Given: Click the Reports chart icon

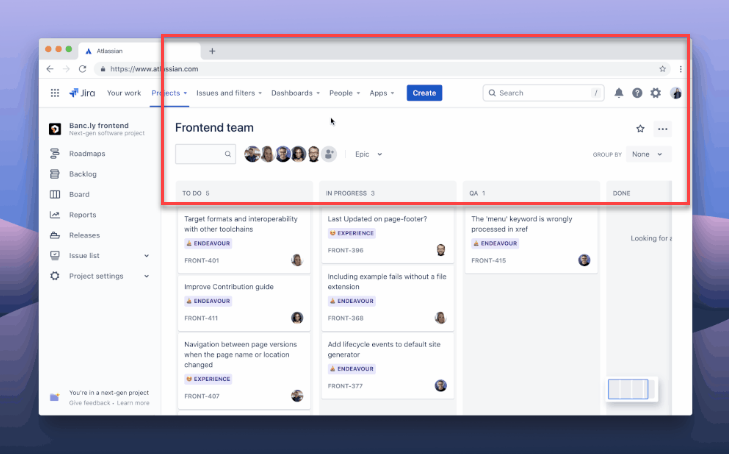Looking at the screenshot, I should tap(55, 215).
